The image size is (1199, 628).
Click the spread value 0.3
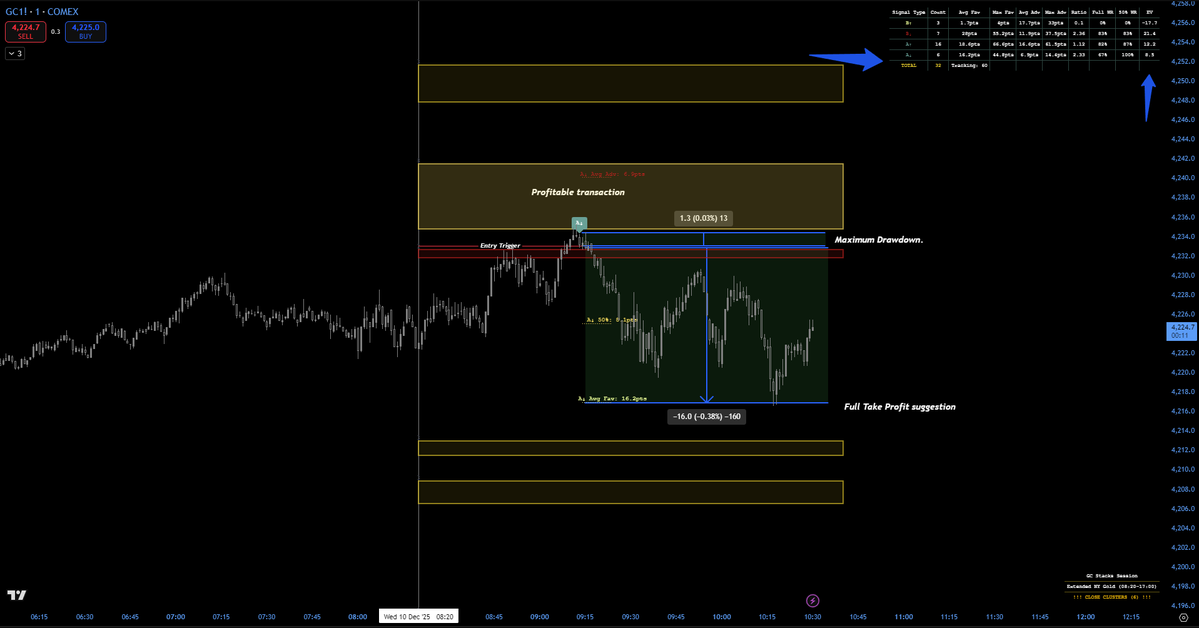click(x=55, y=32)
